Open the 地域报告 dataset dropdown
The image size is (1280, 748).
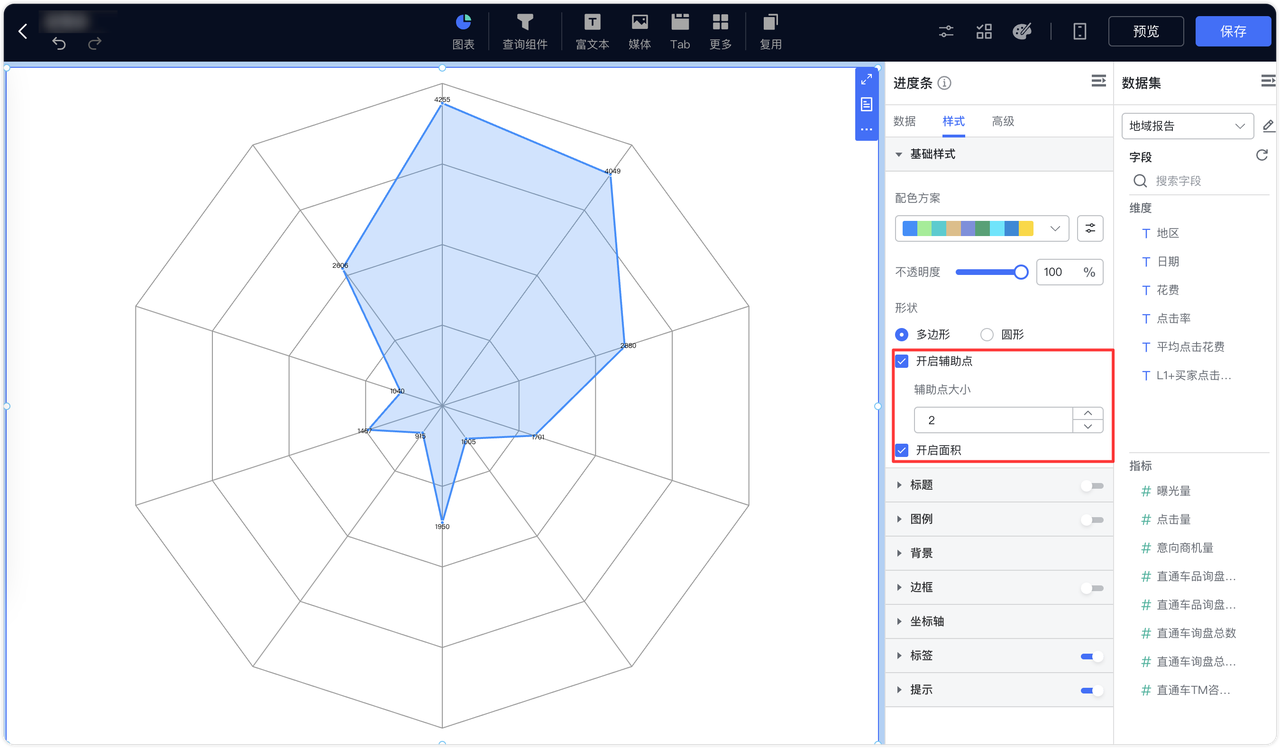coord(1188,126)
